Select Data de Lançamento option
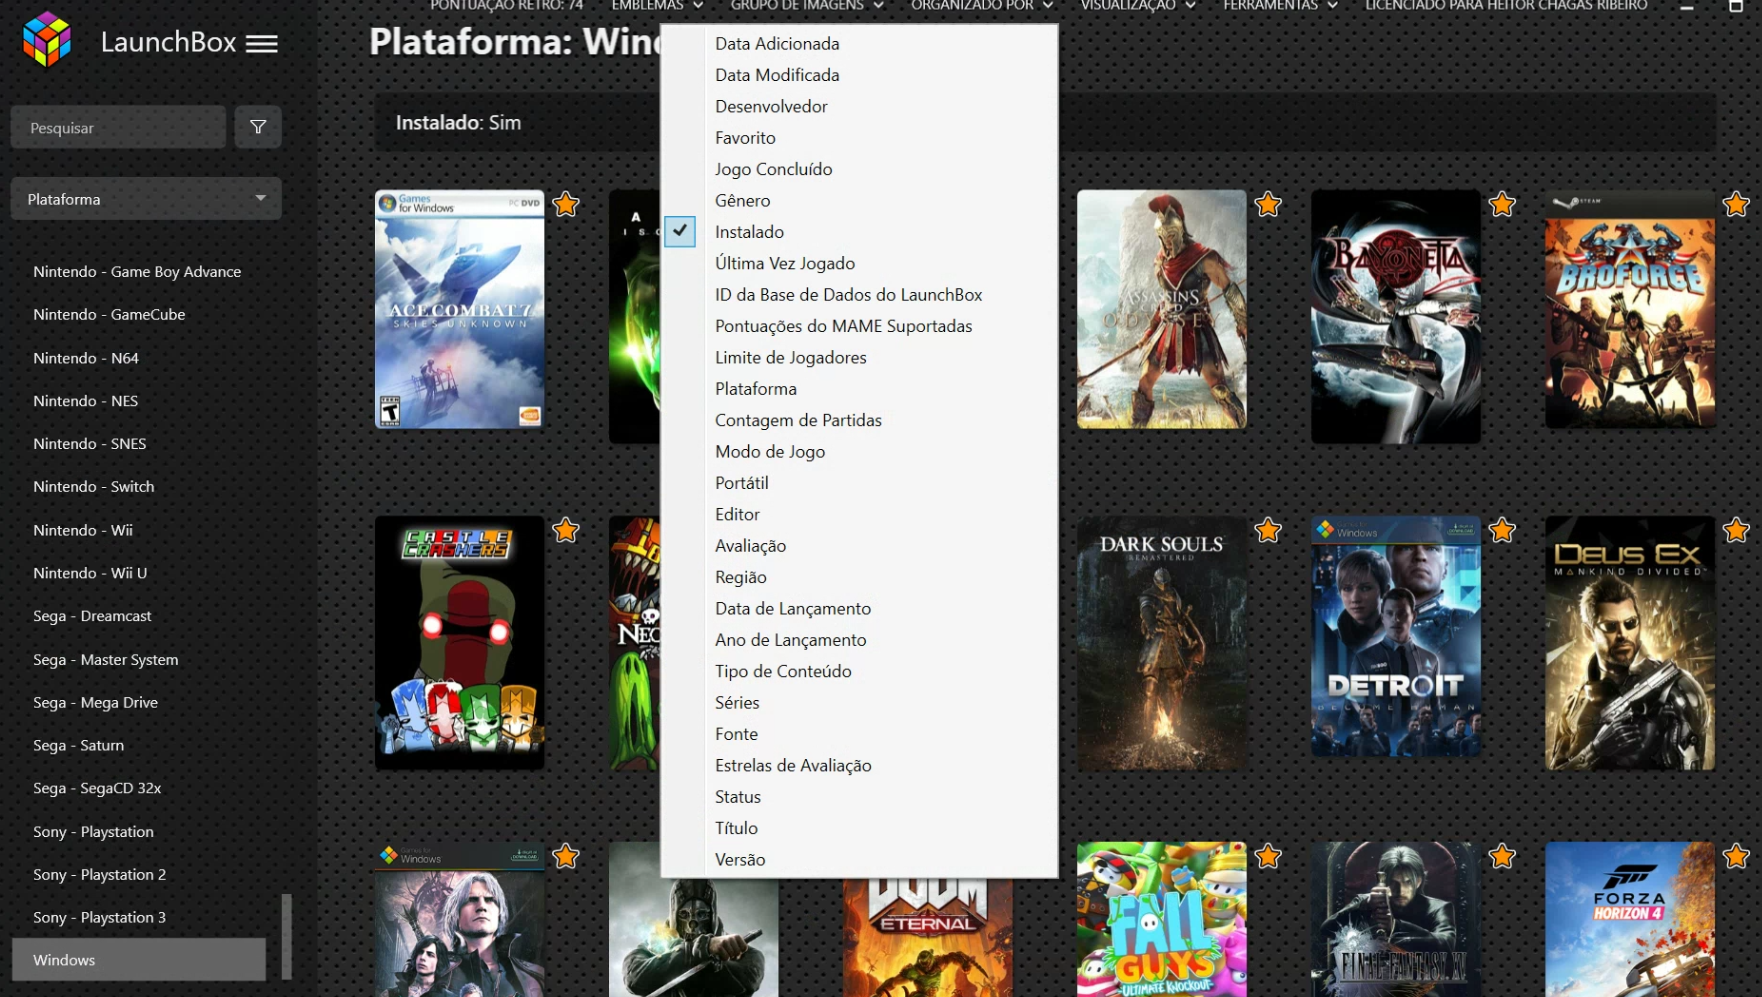Image resolution: width=1762 pixels, height=997 pixels. (x=792, y=608)
